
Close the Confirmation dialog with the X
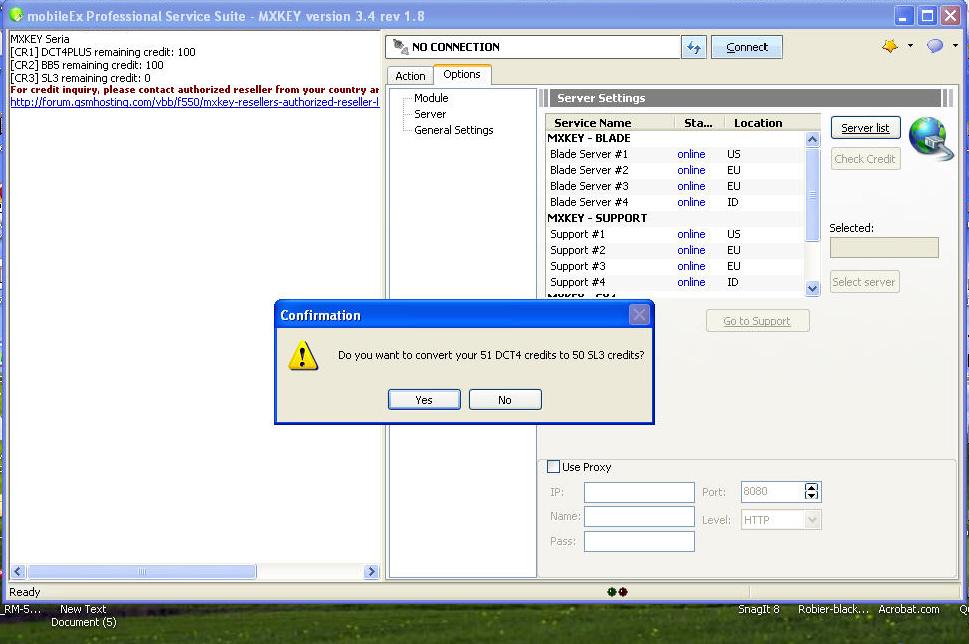[639, 315]
